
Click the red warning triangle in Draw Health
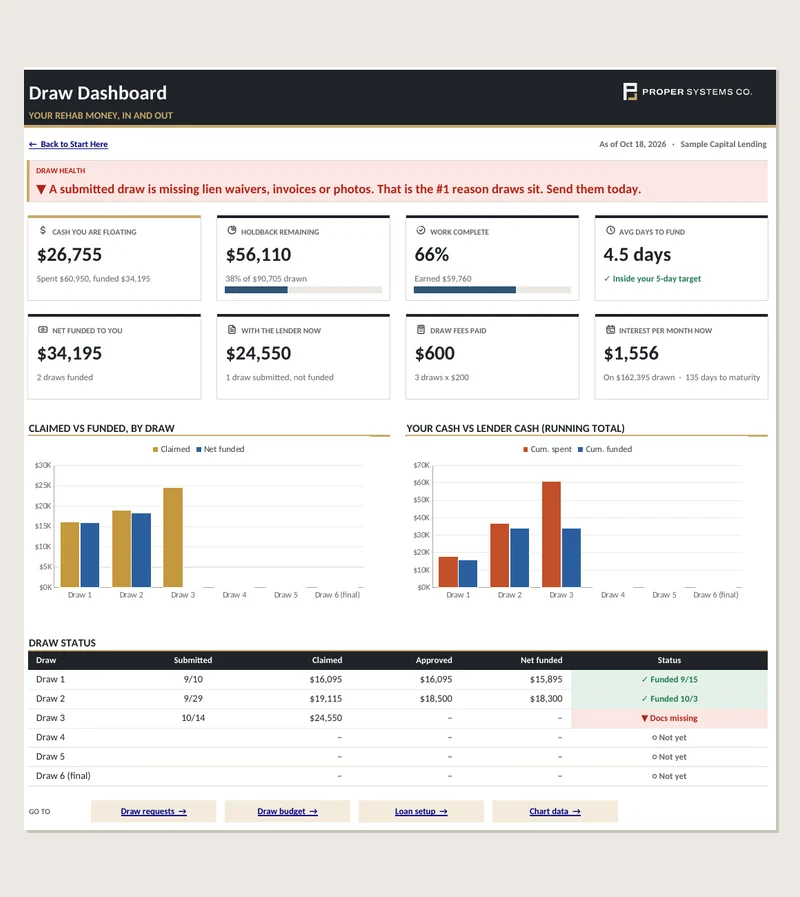tap(41, 189)
